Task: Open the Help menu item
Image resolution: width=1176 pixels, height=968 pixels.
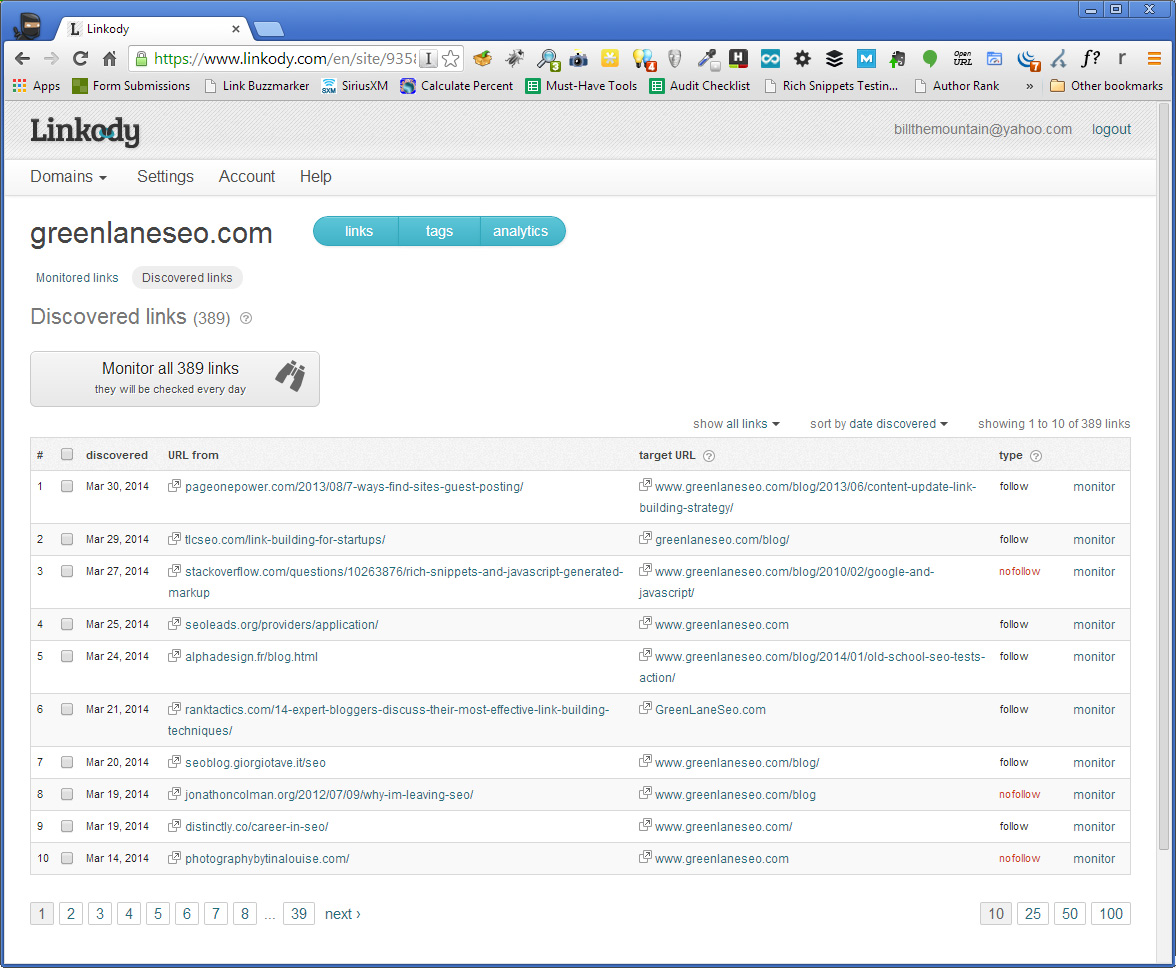Action: [x=316, y=177]
